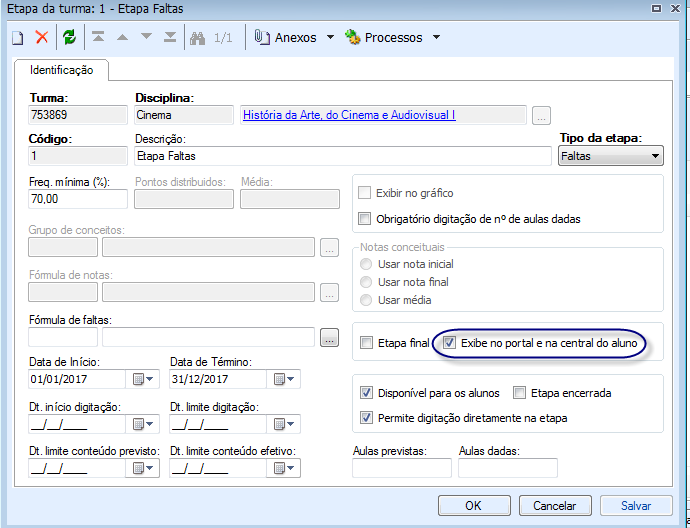Check Obrigatório digitação de nº de aulas dadas

click(365, 219)
